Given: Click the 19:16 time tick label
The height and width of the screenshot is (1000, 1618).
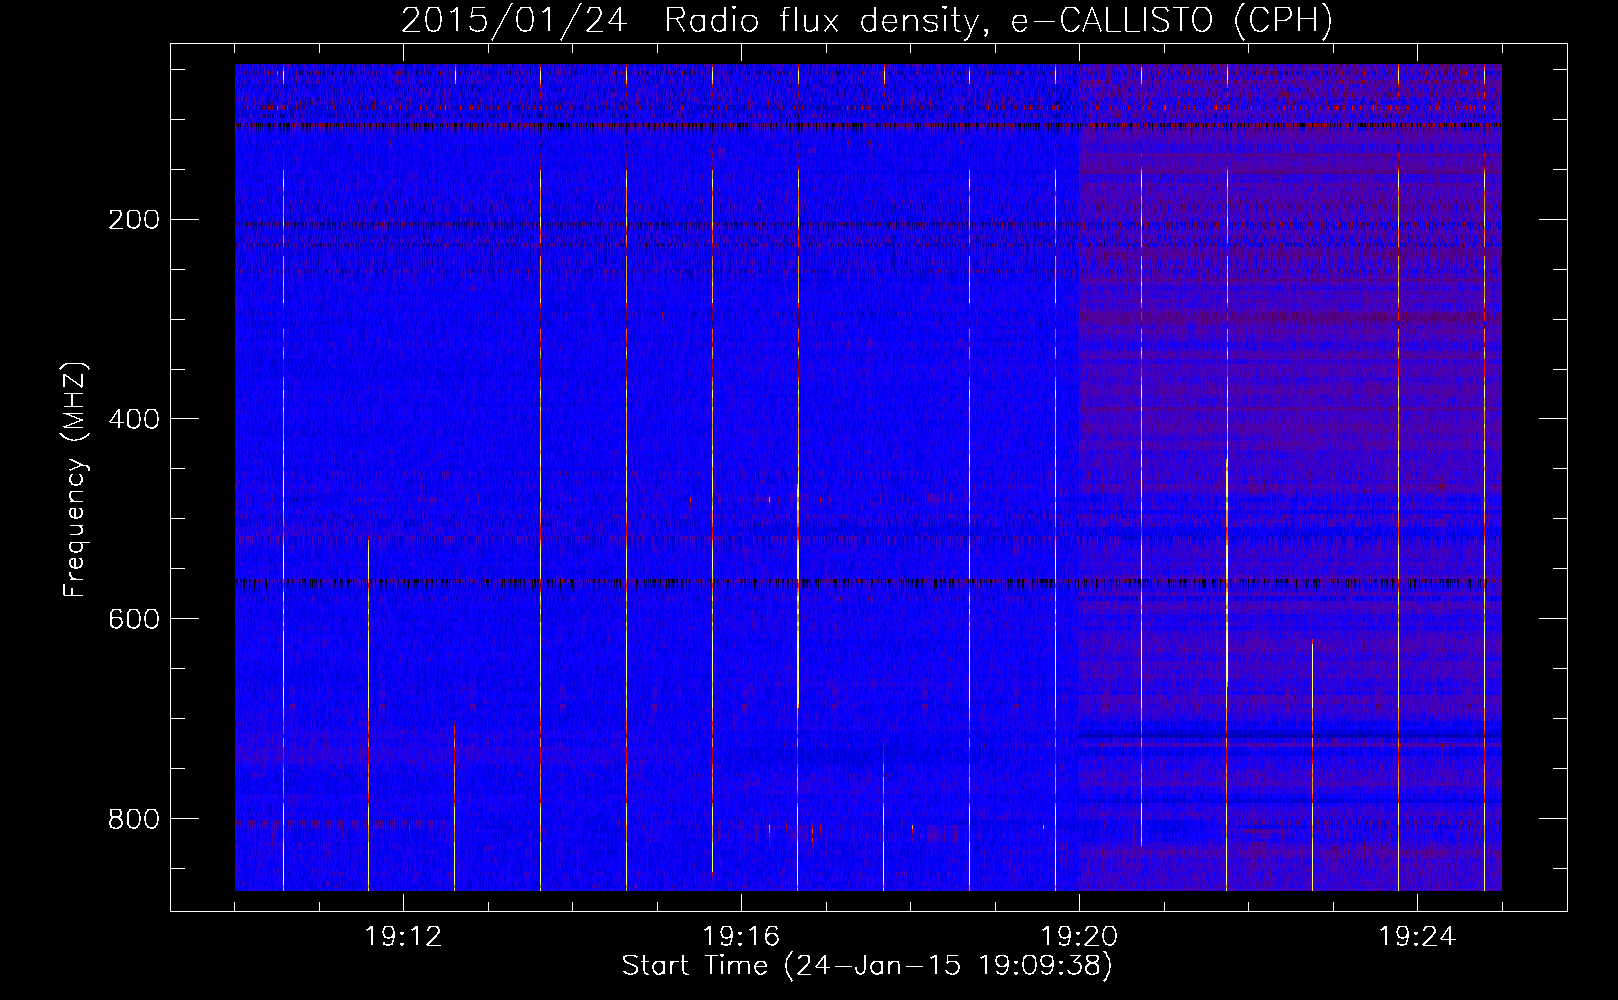Looking at the screenshot, I should point(741,937).
